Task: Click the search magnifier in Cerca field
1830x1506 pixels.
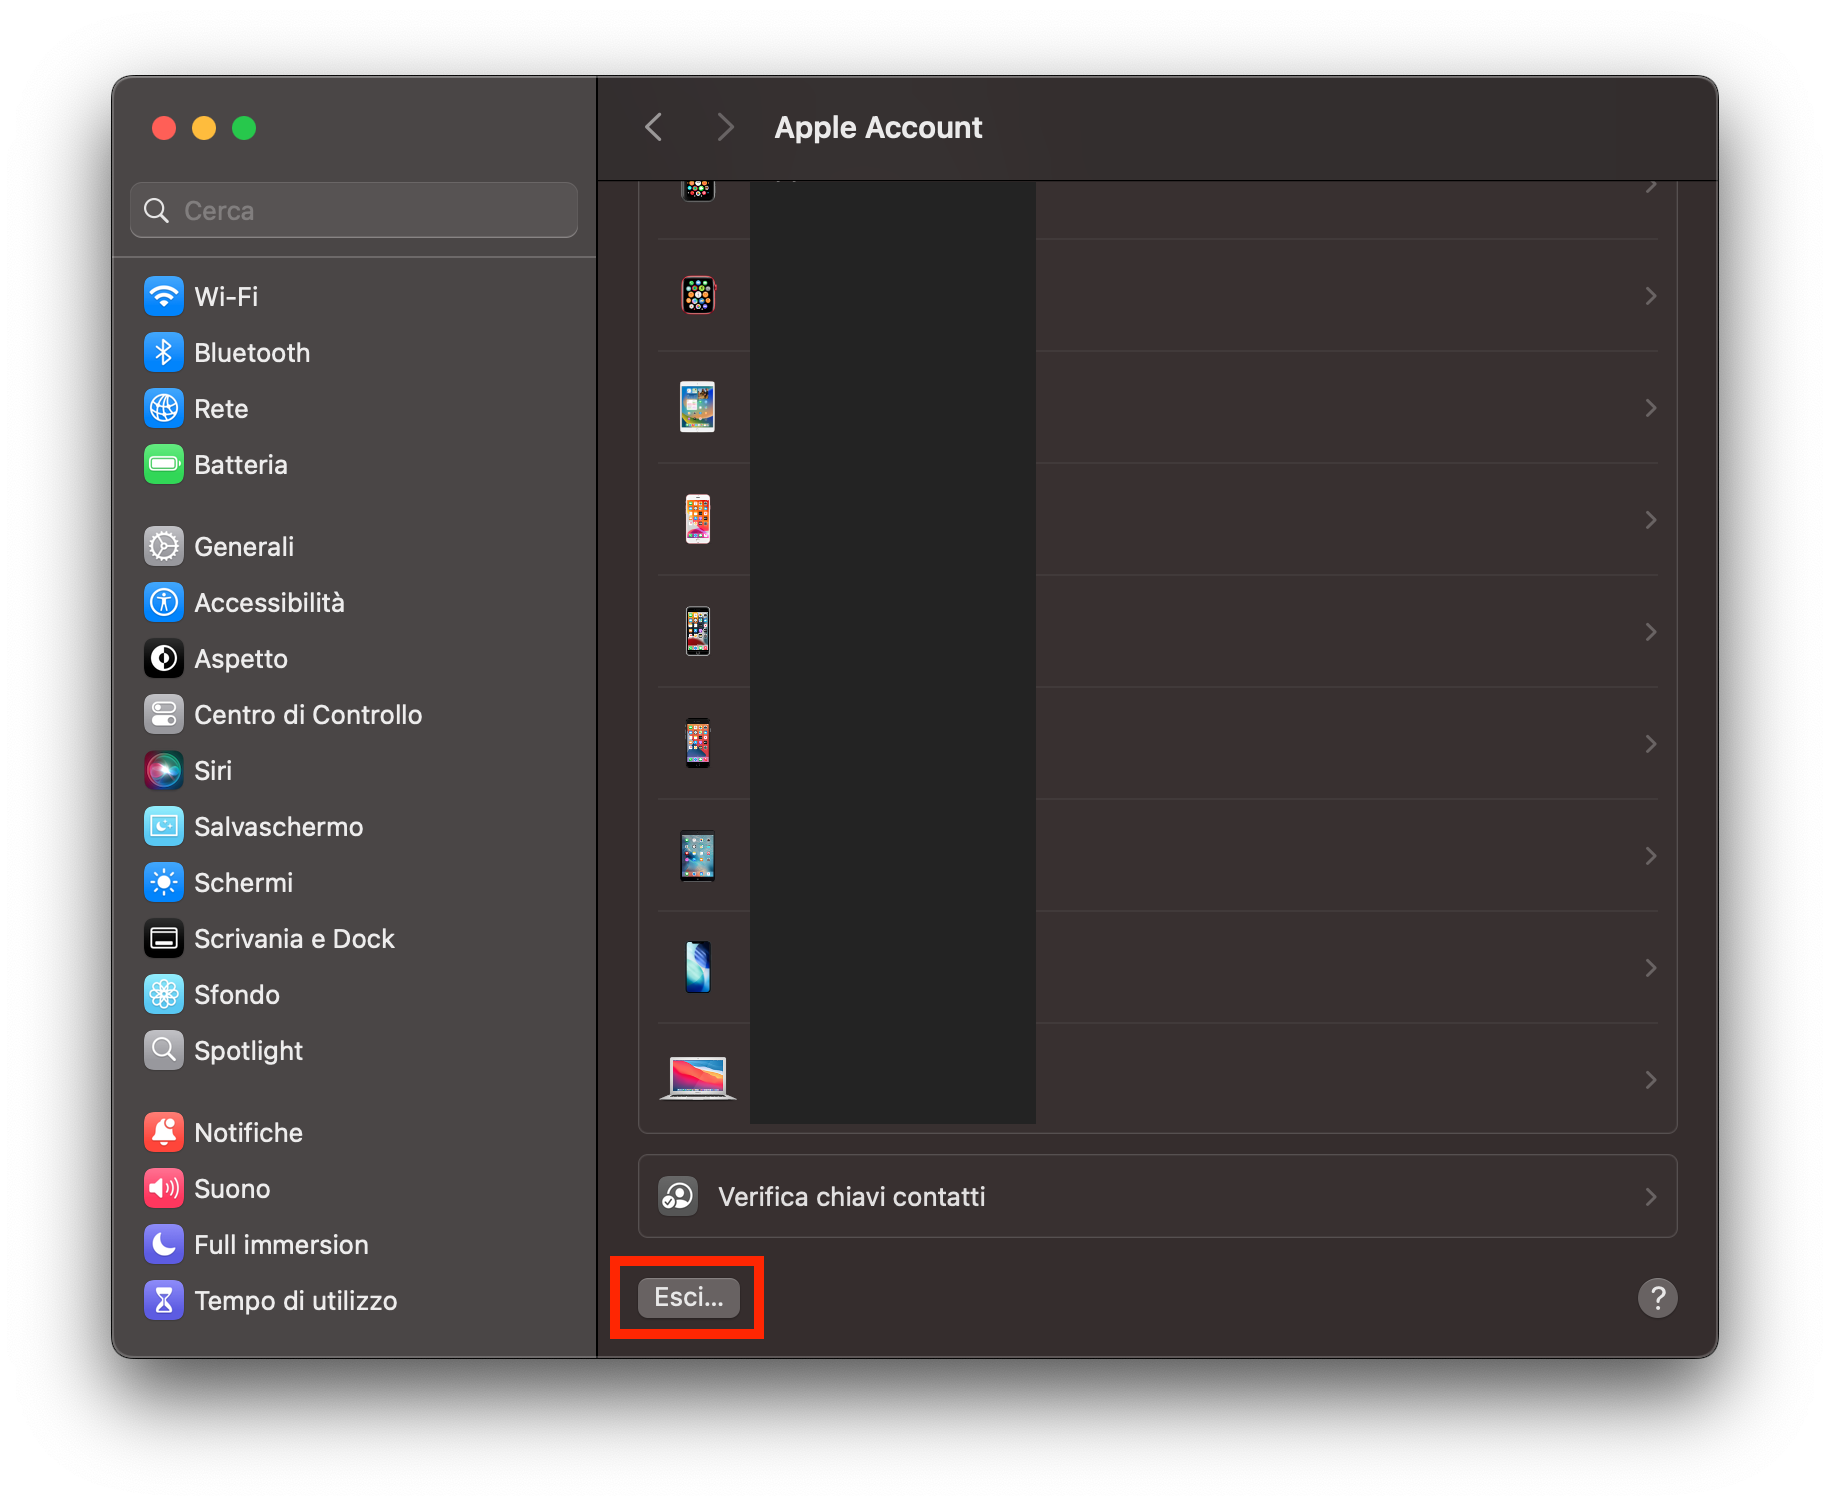Action: pos(157,210)
